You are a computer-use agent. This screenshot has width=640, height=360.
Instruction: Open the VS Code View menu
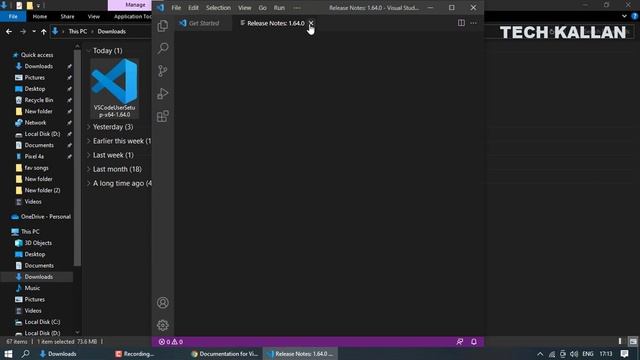(x=245, y=8)
